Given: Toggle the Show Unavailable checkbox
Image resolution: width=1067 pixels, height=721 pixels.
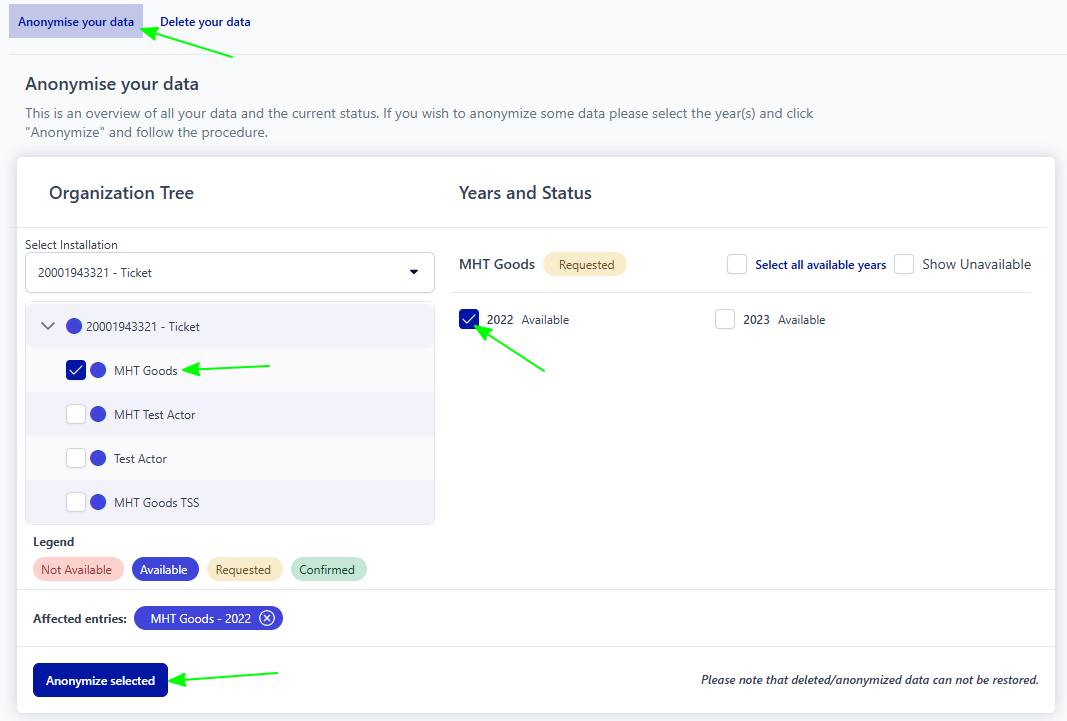Looking at the screenshot, I should tap(904, 264).
